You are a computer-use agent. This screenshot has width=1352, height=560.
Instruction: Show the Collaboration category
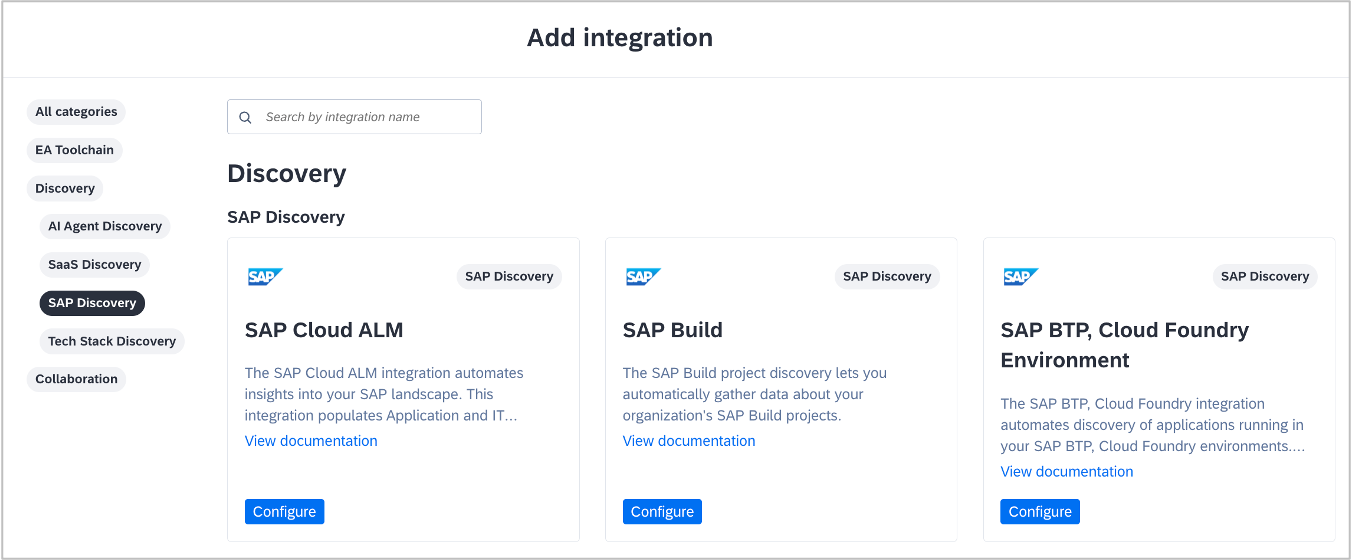click(76, 379)
